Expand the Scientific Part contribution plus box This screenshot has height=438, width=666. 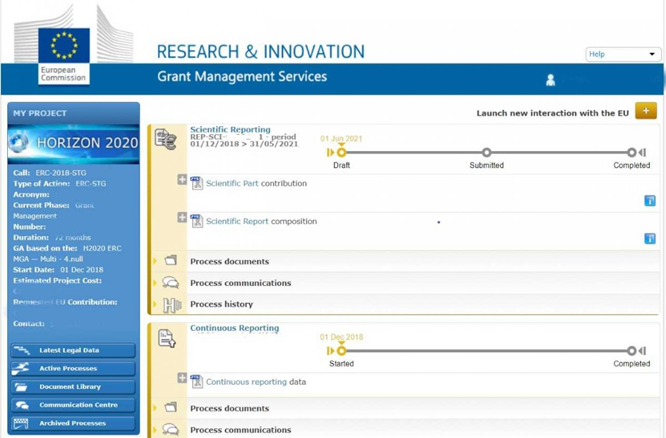tap(182, 180)
